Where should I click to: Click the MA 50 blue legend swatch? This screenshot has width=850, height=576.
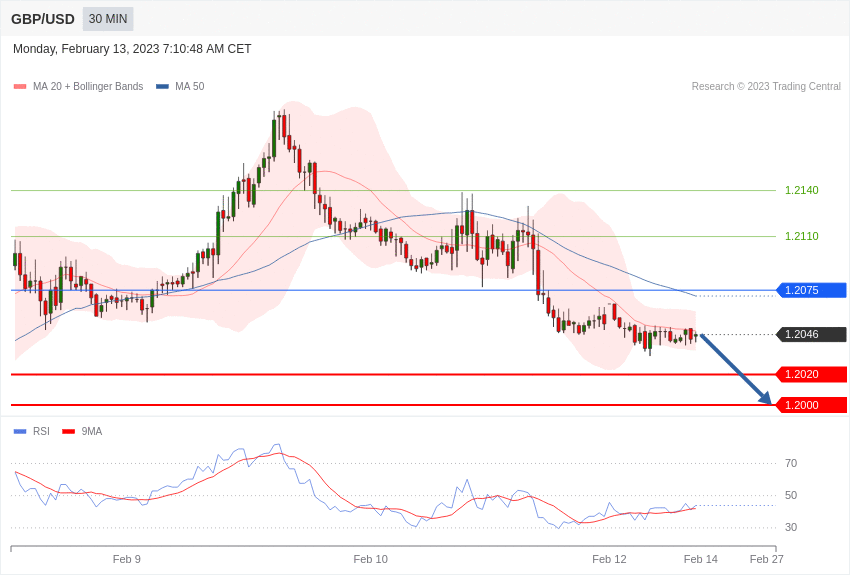tap(163, 87)
